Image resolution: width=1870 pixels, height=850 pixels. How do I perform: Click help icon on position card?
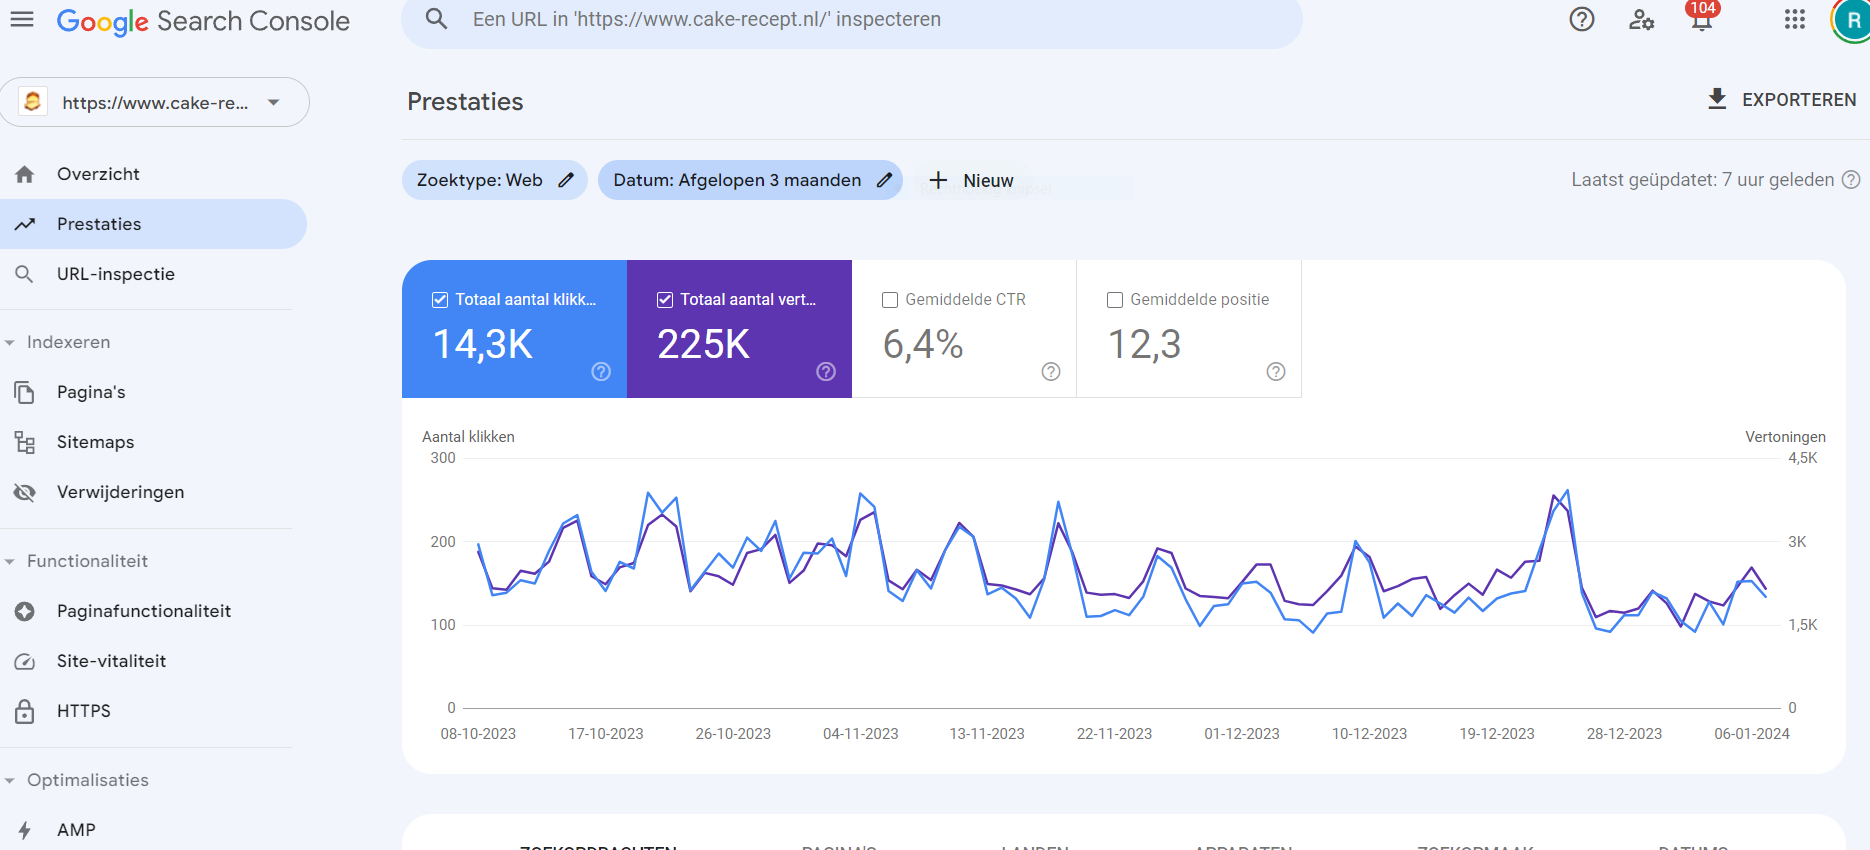click(x=1276, y=371)
